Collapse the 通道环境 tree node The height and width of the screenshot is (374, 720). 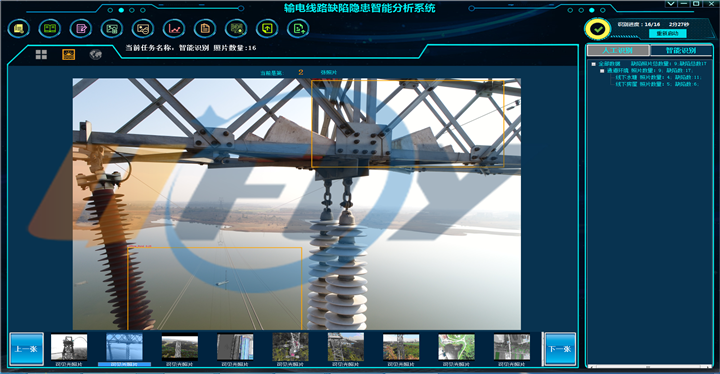[x=602, y=71]
